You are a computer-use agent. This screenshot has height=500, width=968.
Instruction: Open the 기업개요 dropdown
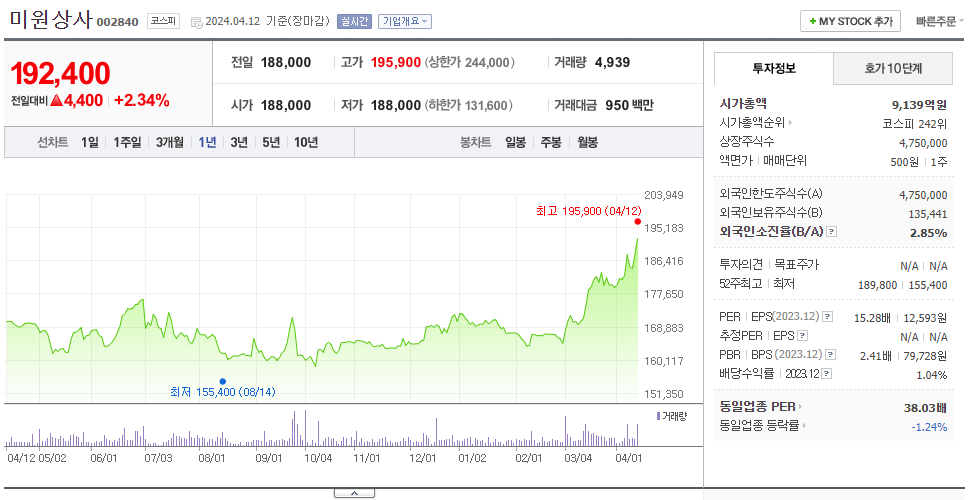tap(404, 22)
